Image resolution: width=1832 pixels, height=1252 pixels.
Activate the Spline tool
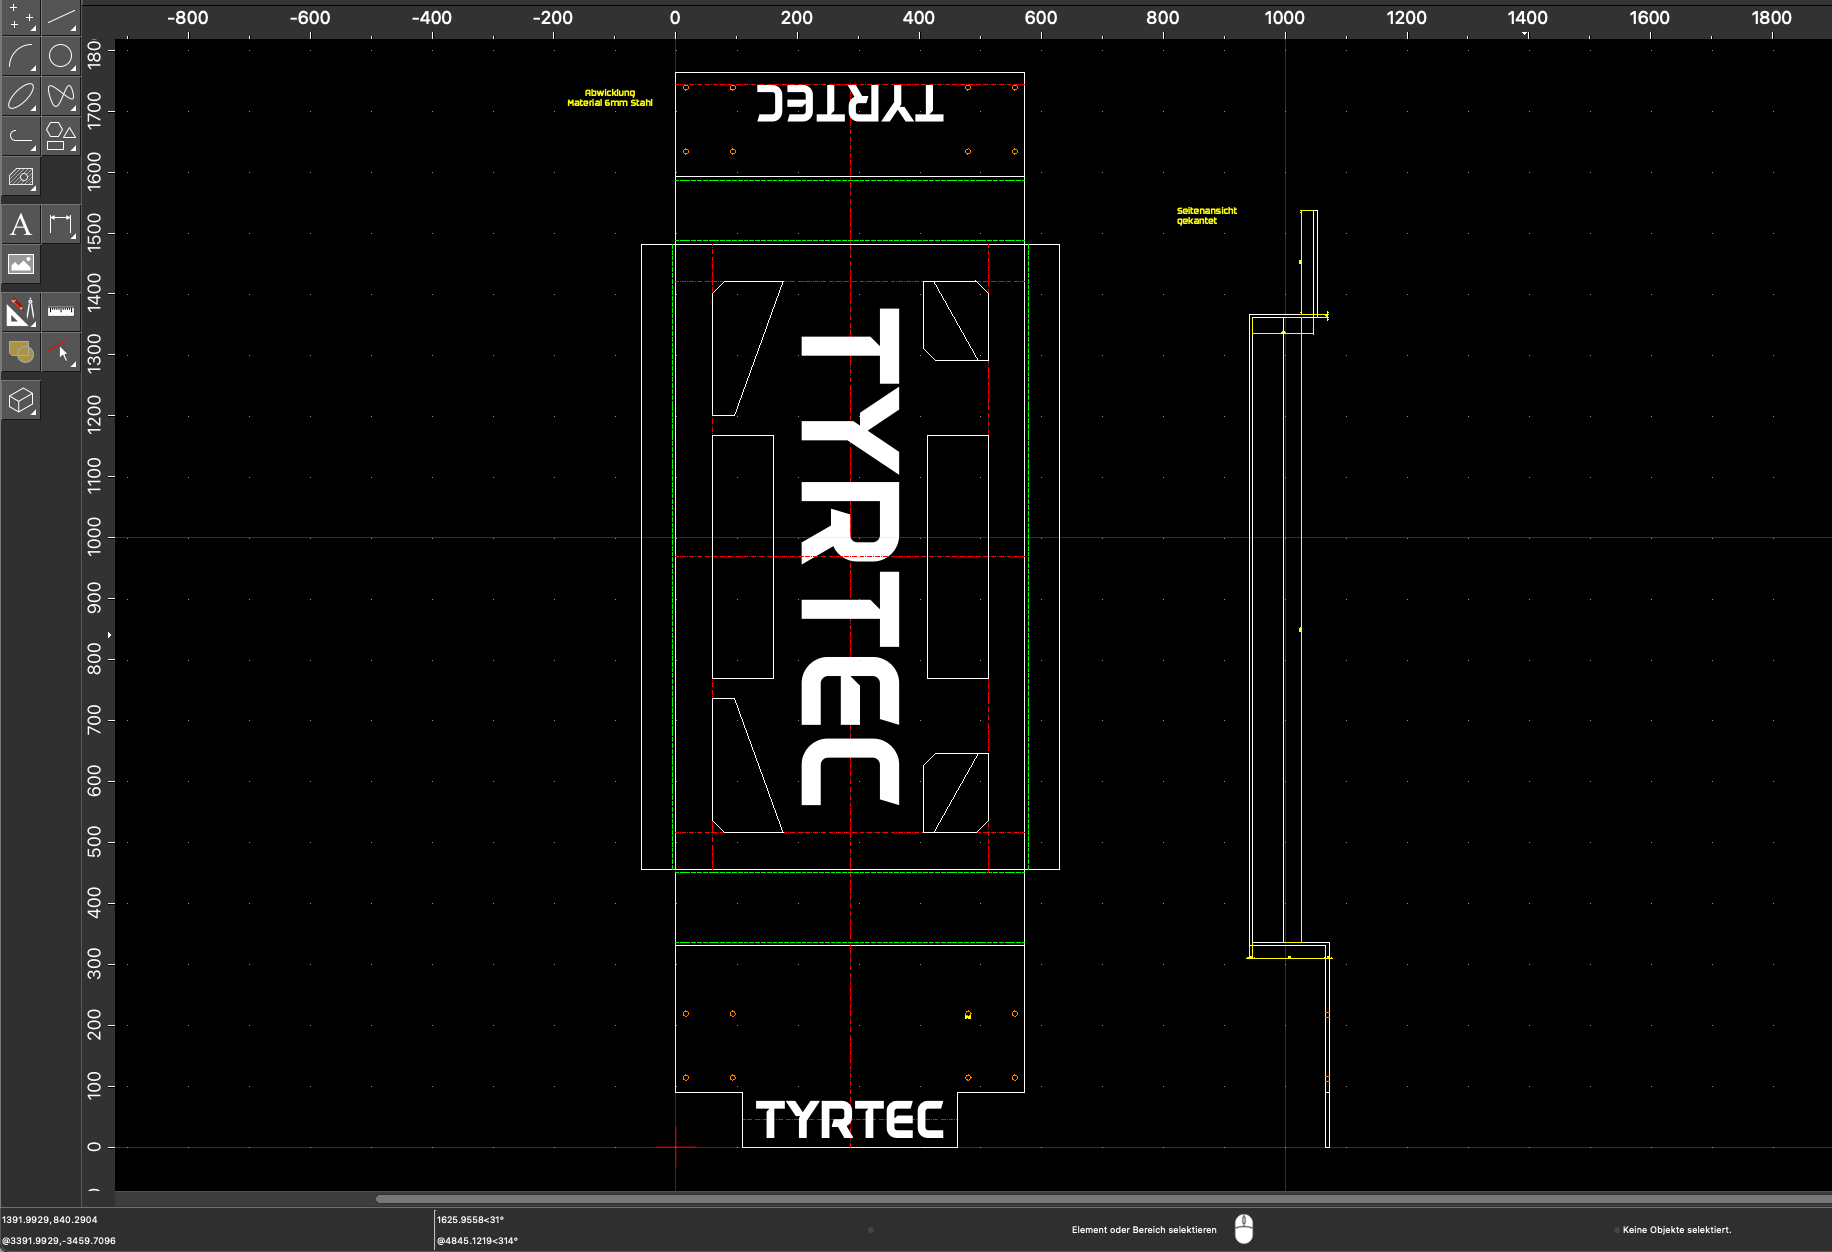point(61,96)
